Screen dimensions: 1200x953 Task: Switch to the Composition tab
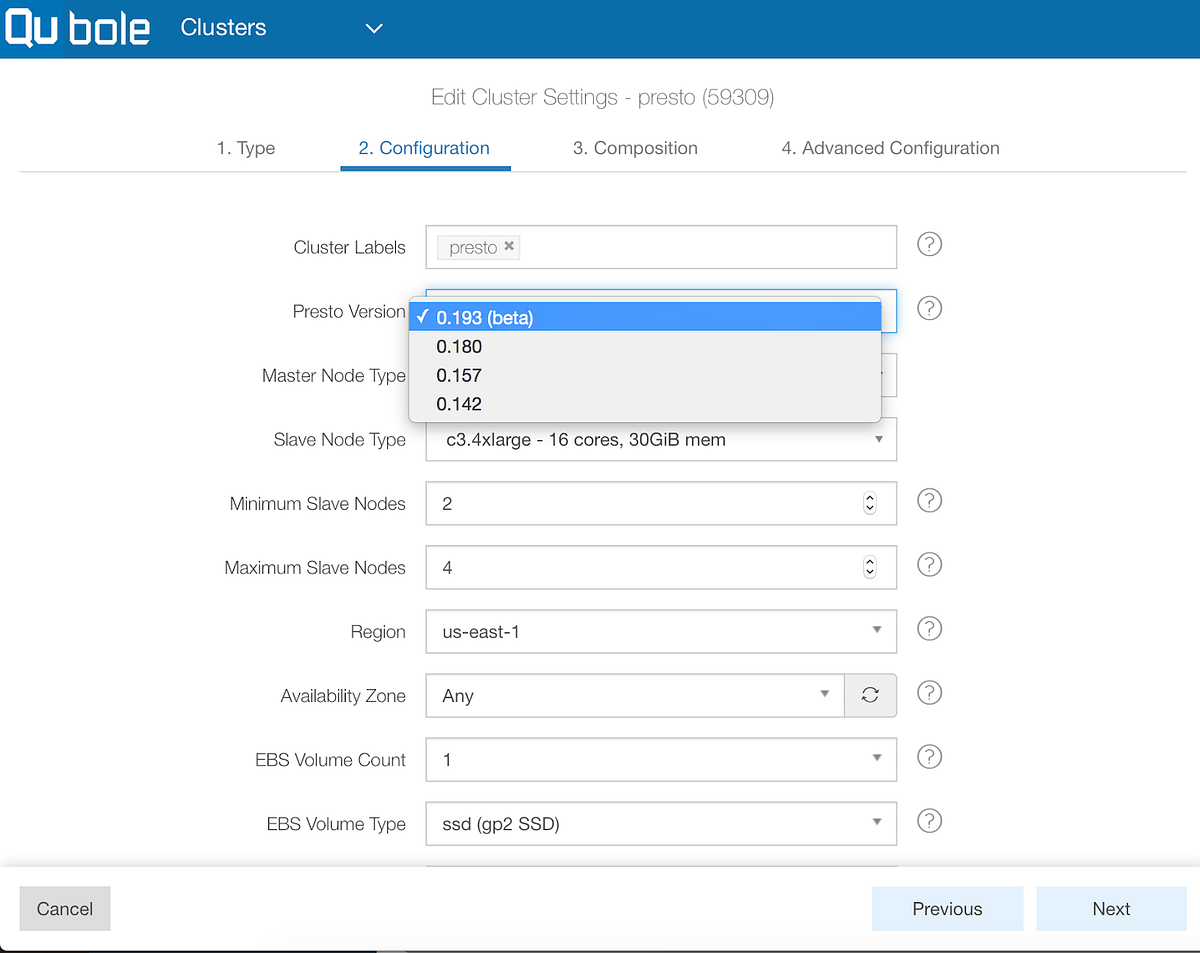tap(635, 147)
